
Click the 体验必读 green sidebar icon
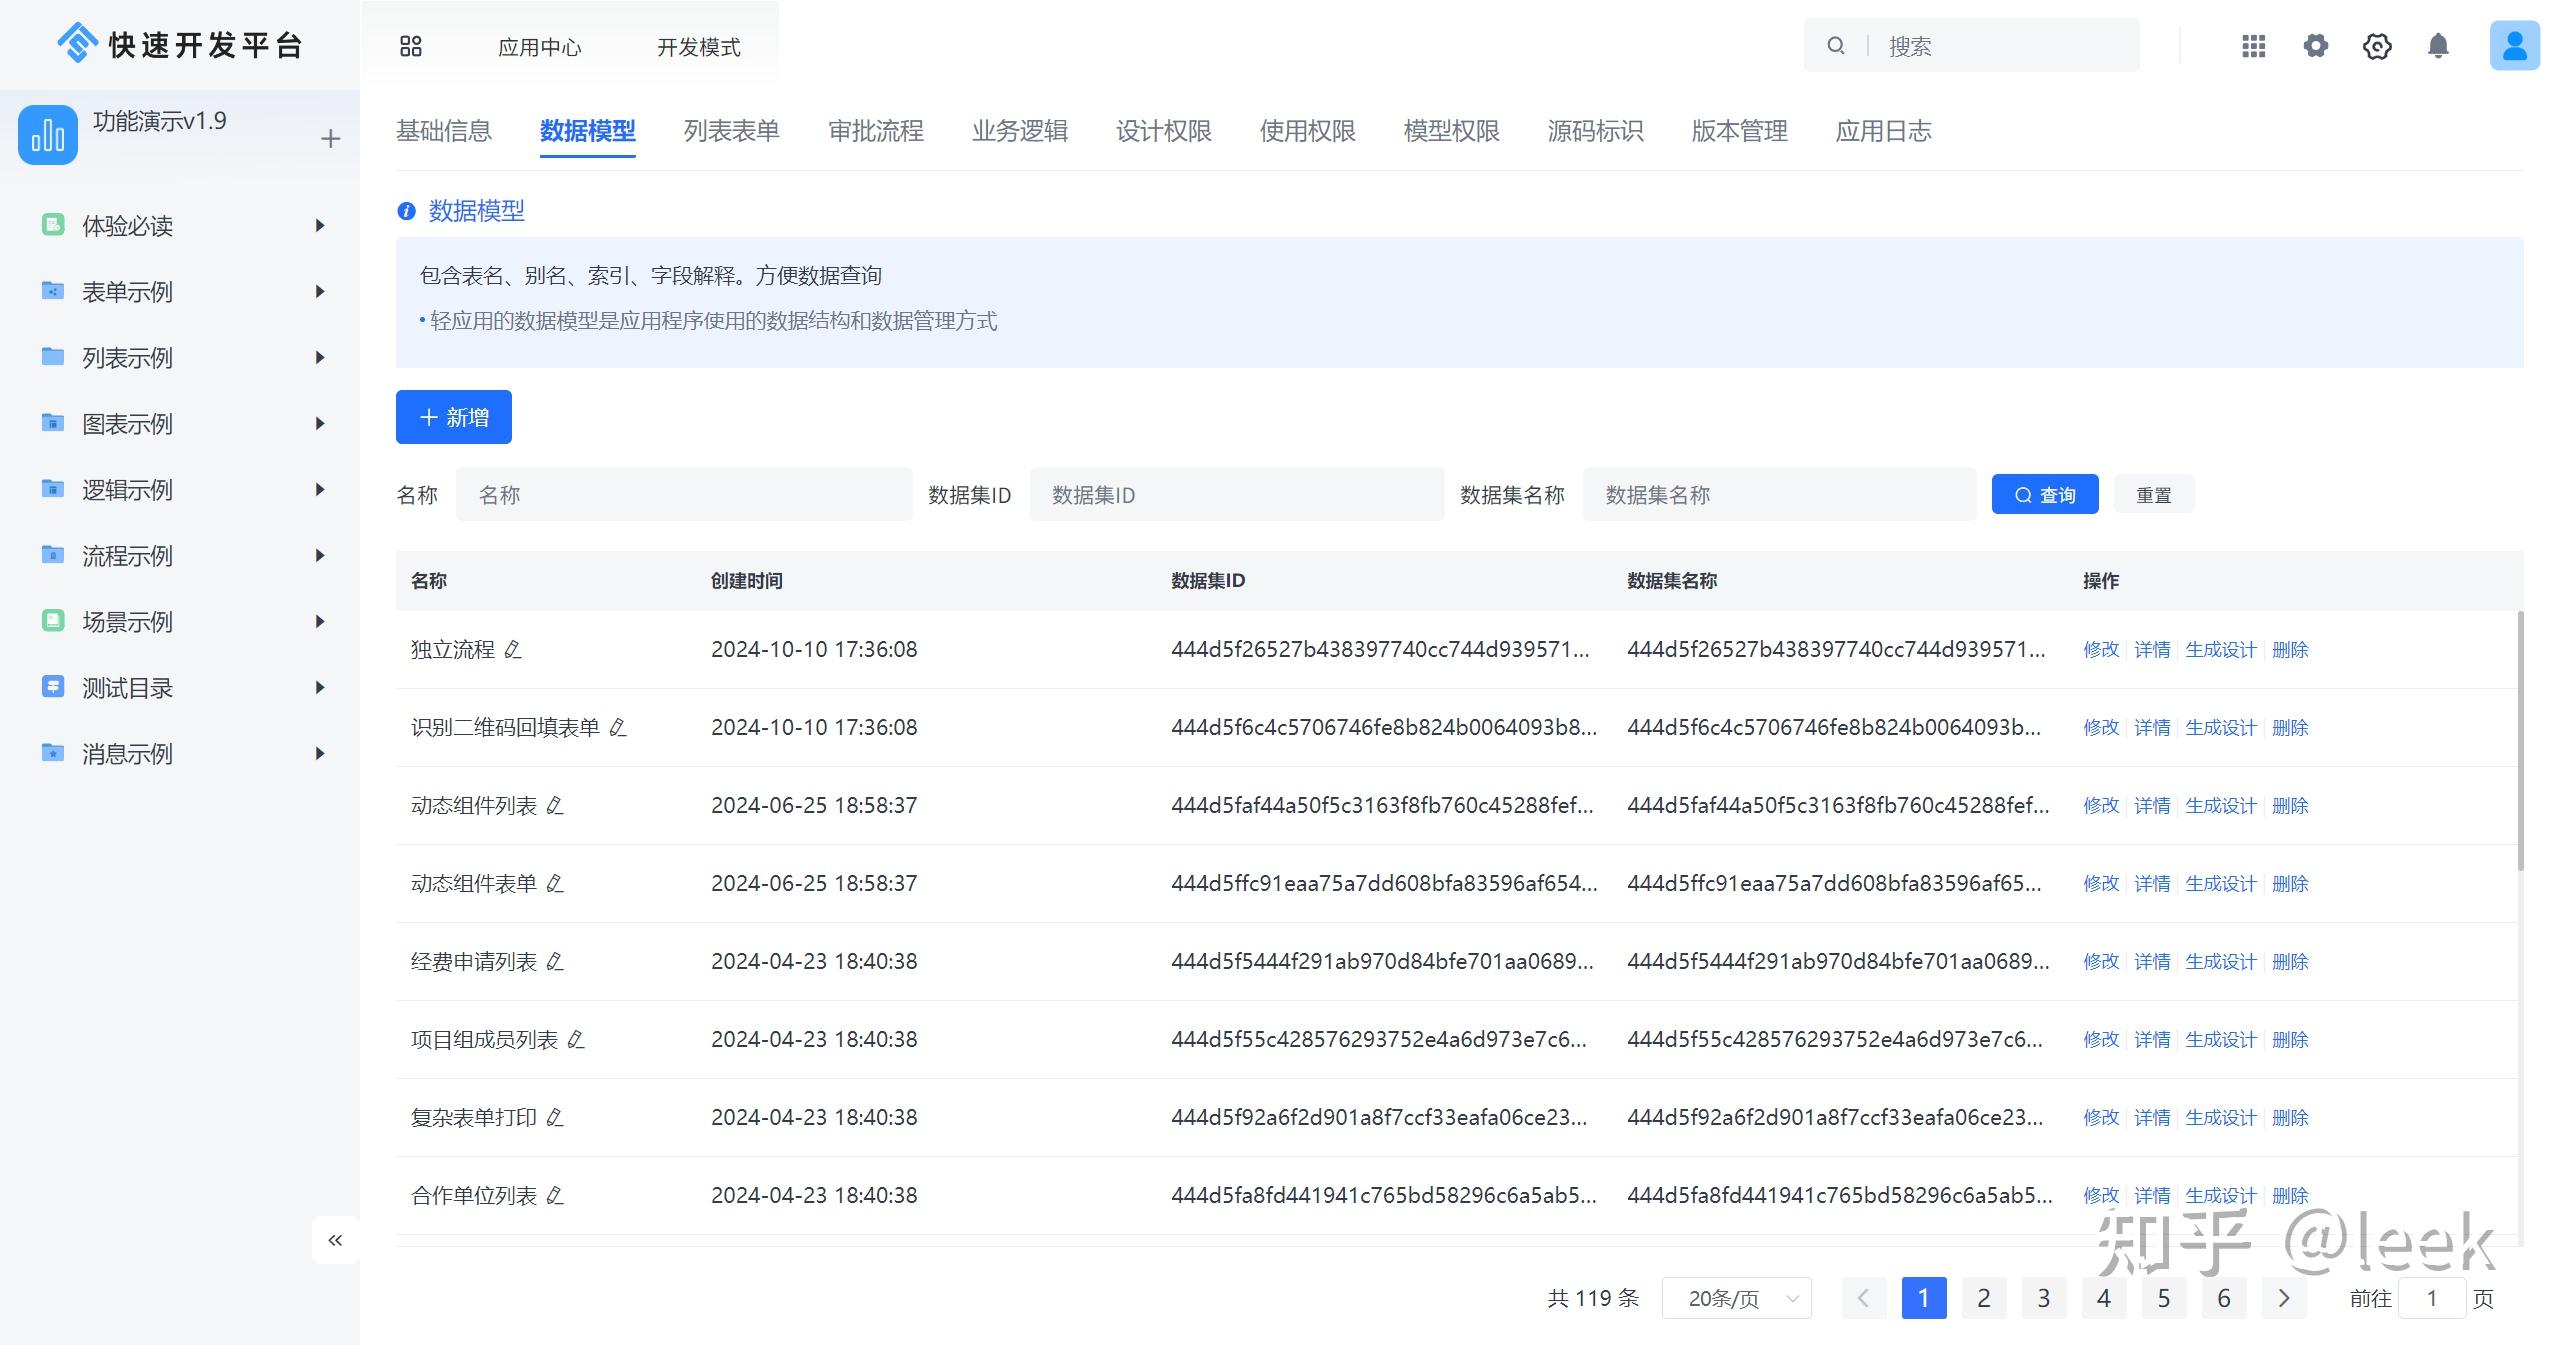pyautogui.click(x=53, y=225)
